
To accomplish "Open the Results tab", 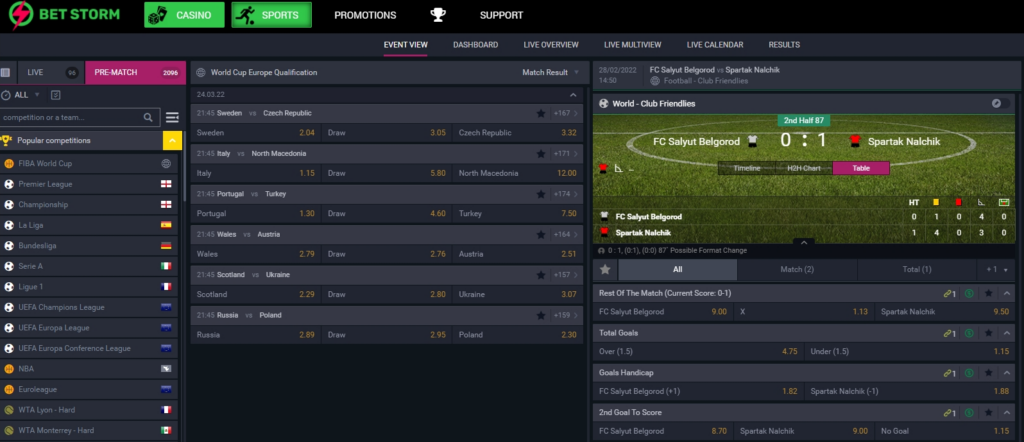I will coord(784,44).
